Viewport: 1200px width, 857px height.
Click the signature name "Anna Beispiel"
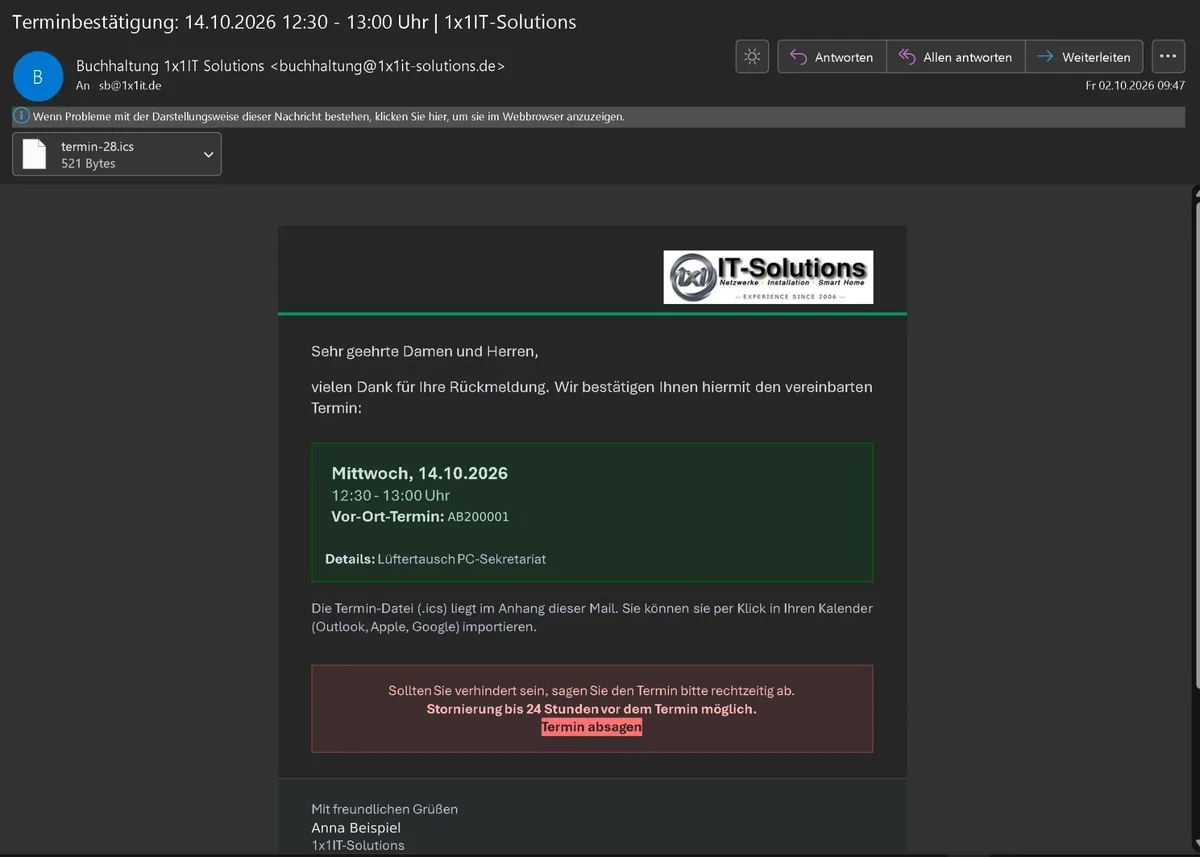(356, 828)
